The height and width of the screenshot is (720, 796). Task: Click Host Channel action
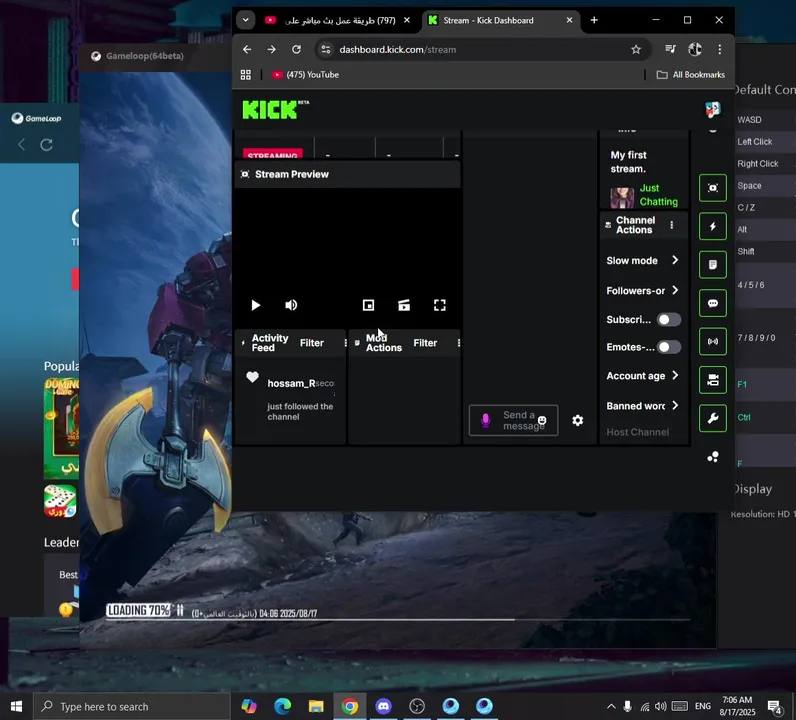638,433
